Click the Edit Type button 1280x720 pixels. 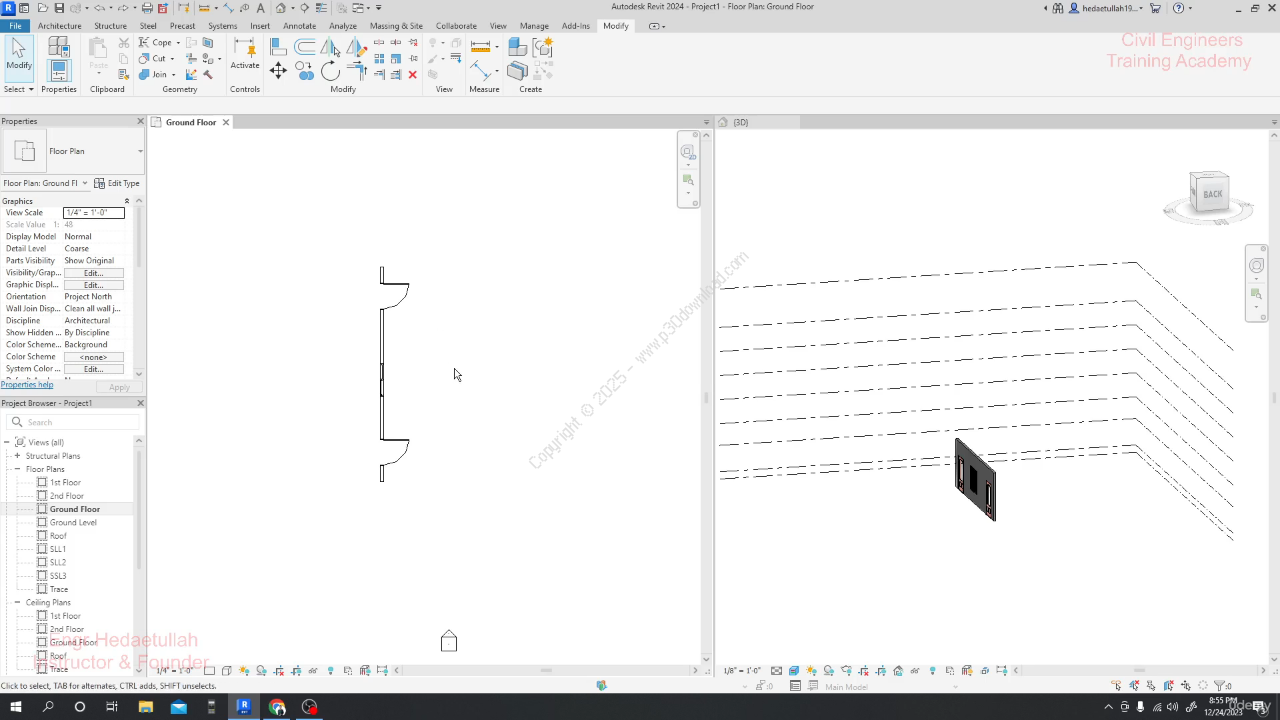pyautogui.click(x=117, y=183)
